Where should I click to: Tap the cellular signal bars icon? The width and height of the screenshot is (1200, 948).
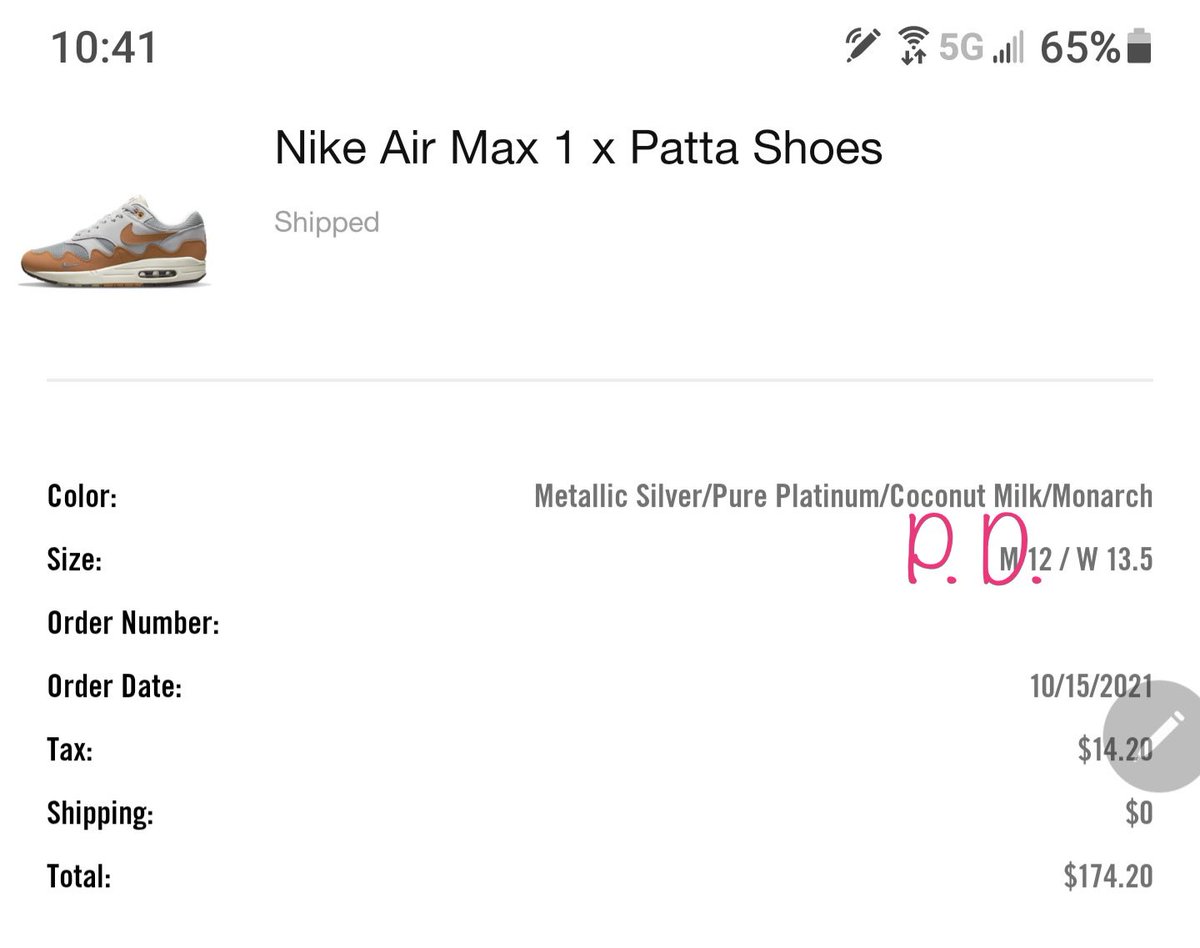point(1010,48)
